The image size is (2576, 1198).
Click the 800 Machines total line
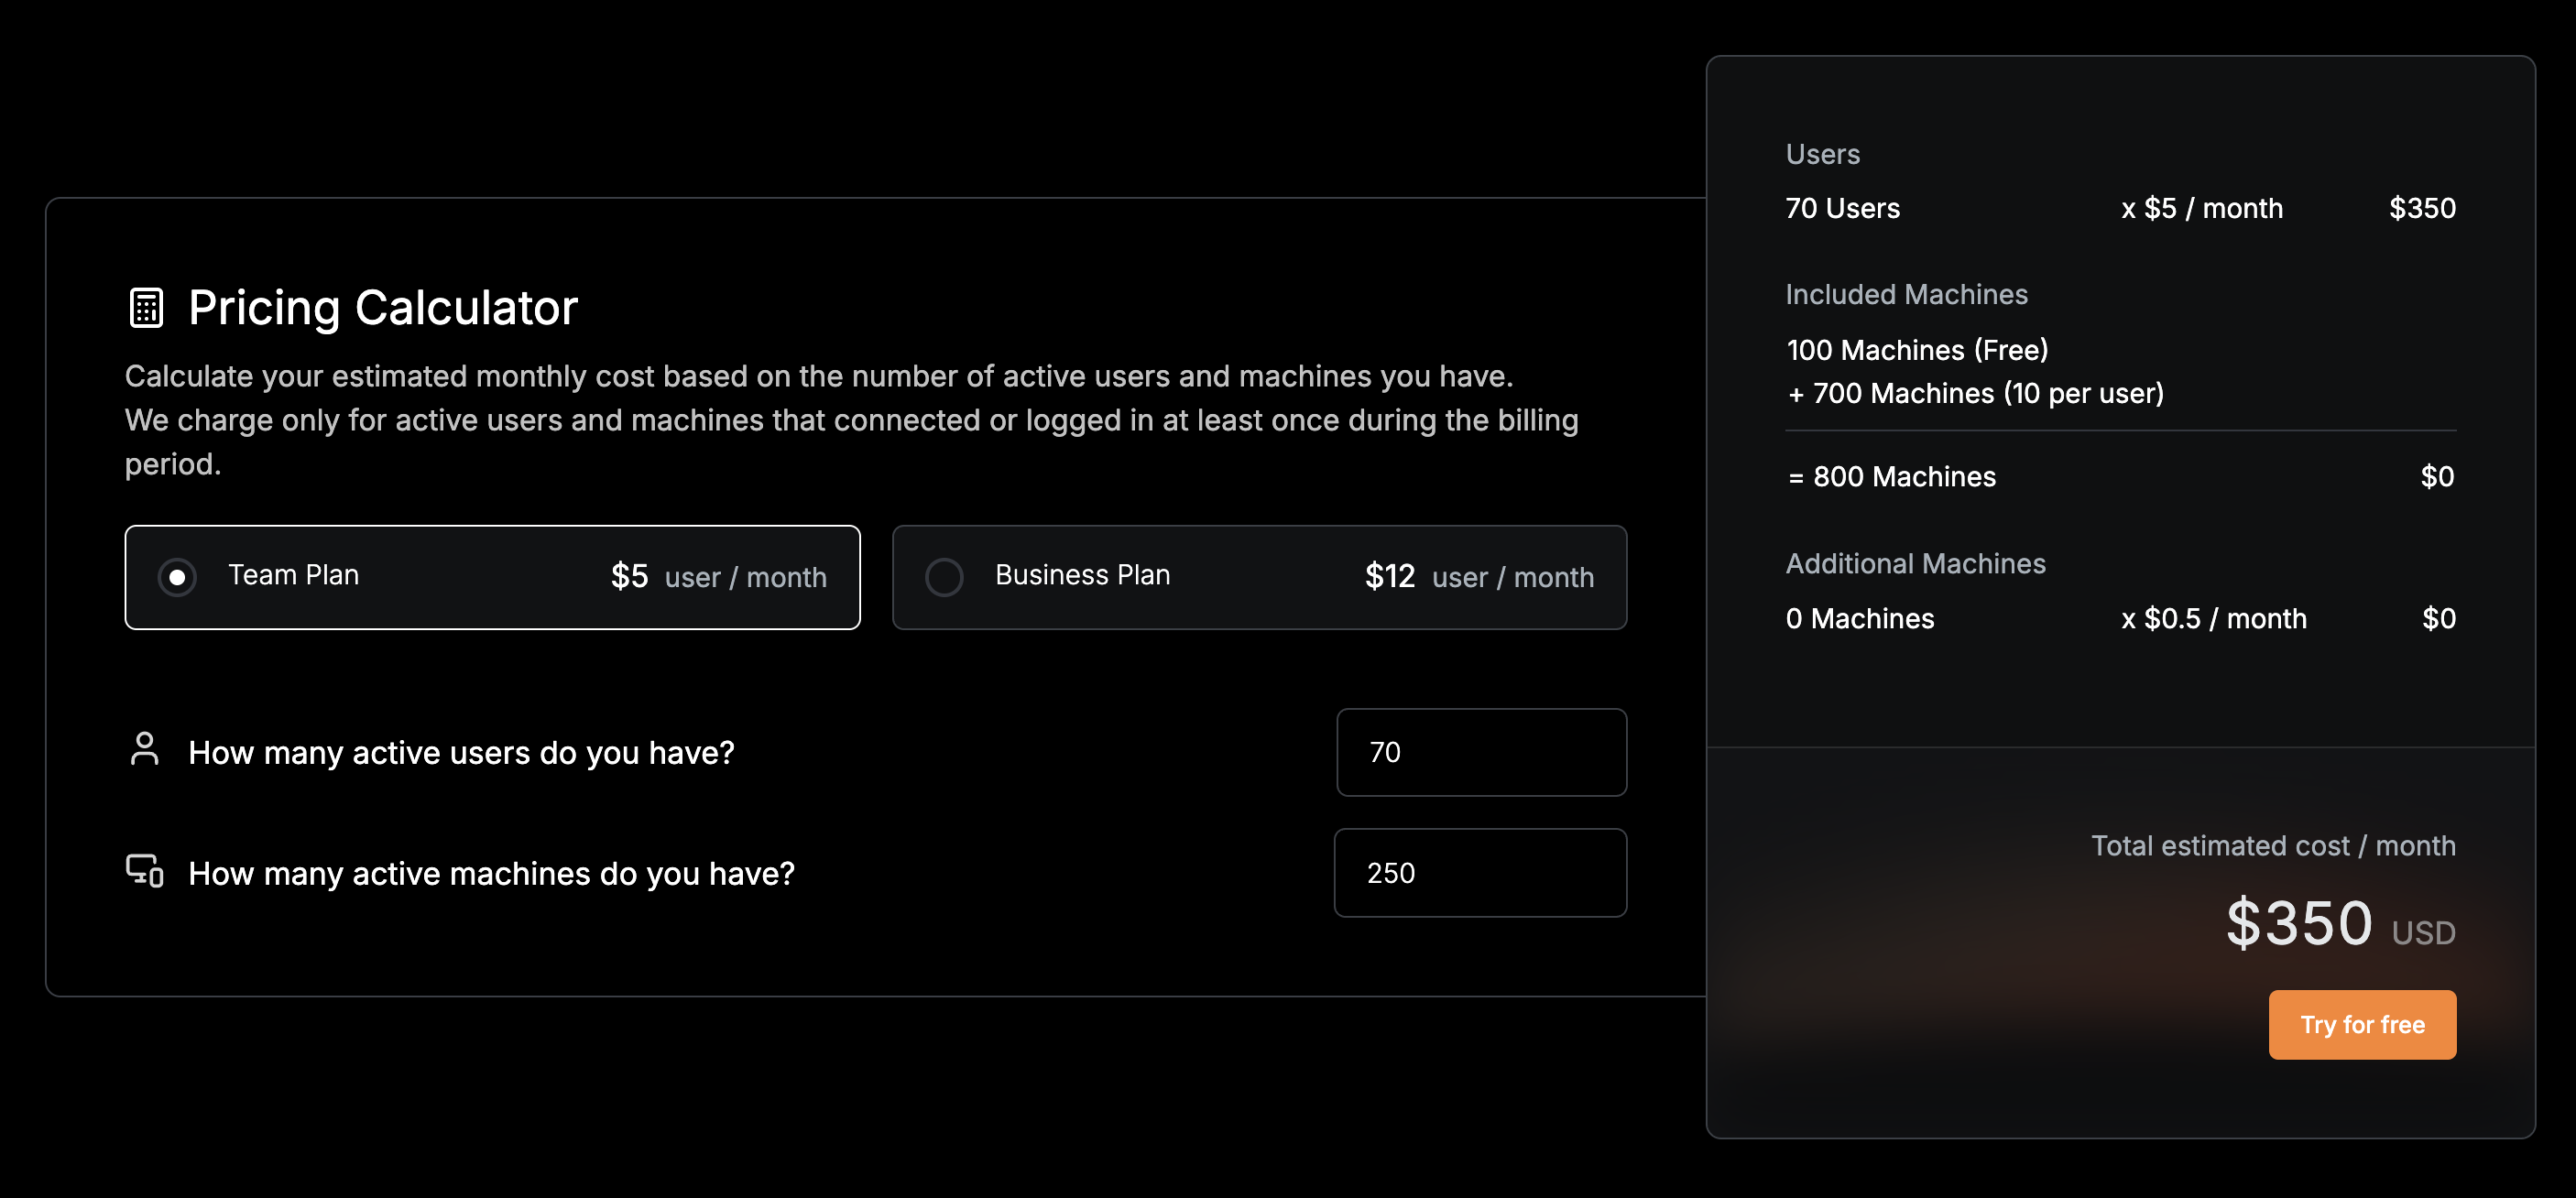[x=1891, y=477]
